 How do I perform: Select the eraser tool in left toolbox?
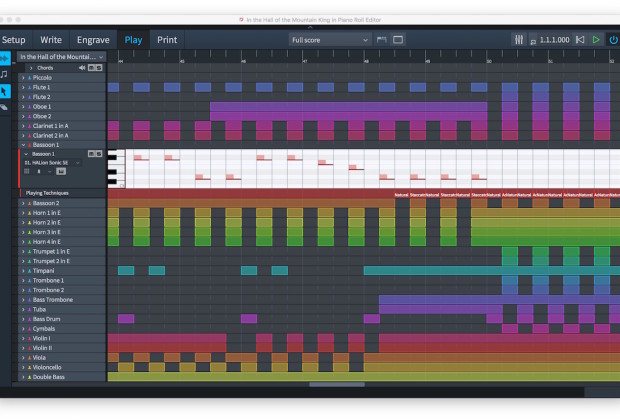tap(4, 107)
